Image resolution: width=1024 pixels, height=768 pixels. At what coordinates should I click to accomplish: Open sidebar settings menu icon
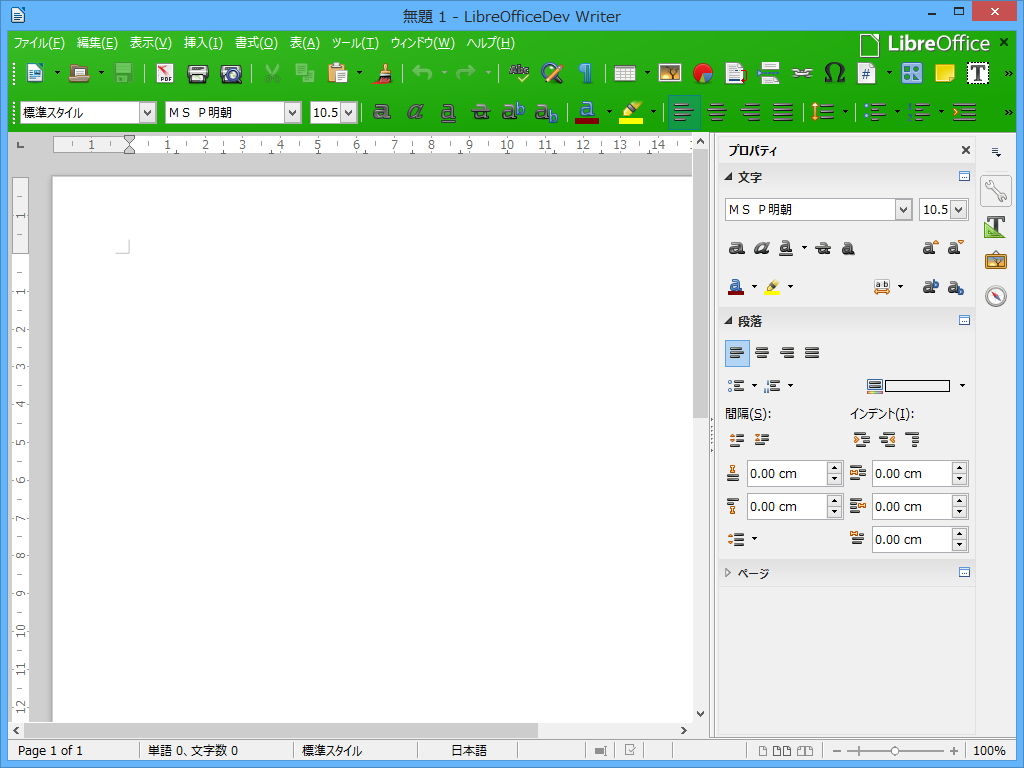[x=996, y=152]
